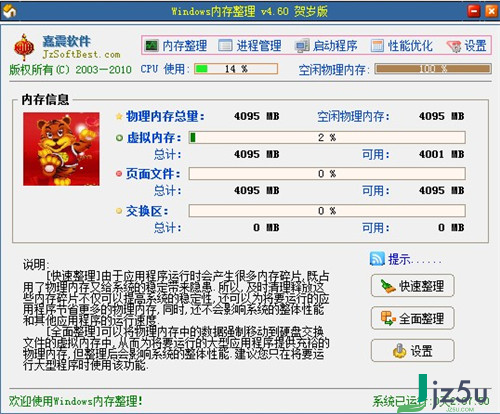Click the tiger mascot picture
The height and width of the screenshot is (414, 500).
click(61, 149)
